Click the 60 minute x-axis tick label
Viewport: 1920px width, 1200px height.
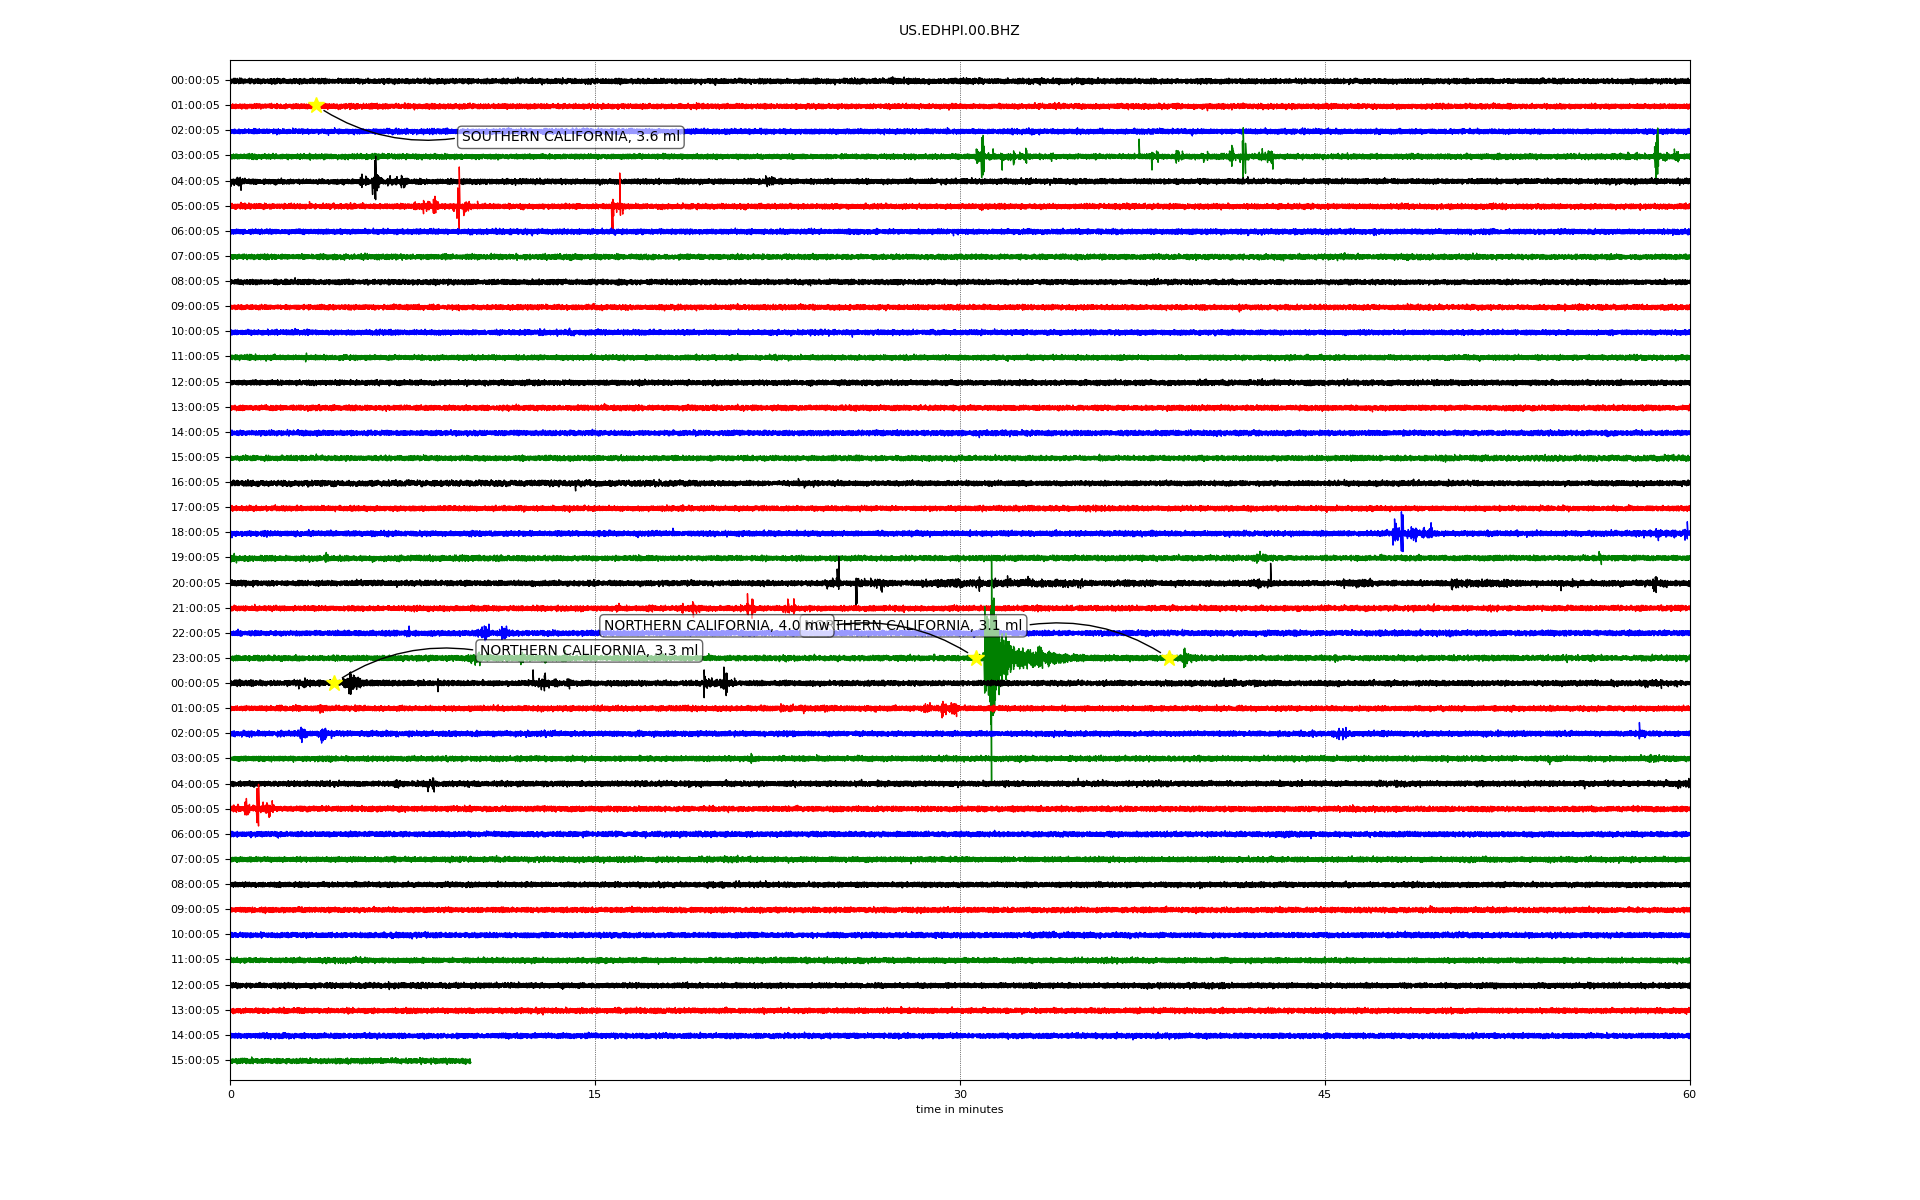click(1689, 1094)
